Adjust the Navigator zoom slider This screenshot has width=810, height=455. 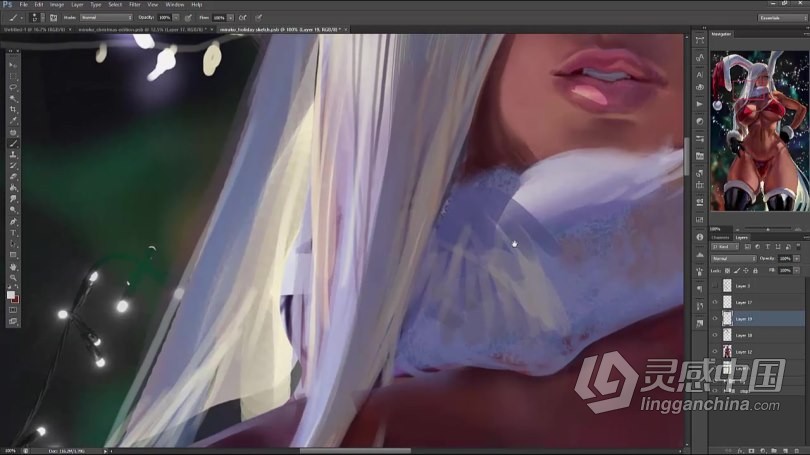768,229
